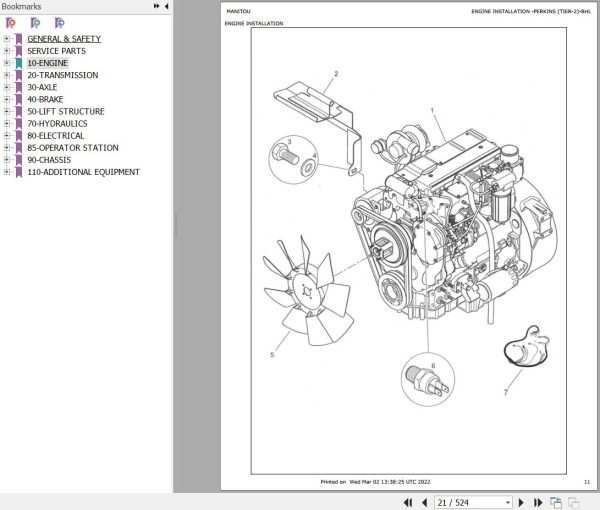
Task: Click the 'ENGINE INSTALLATION' page heading text
Action: pos(254,23)
